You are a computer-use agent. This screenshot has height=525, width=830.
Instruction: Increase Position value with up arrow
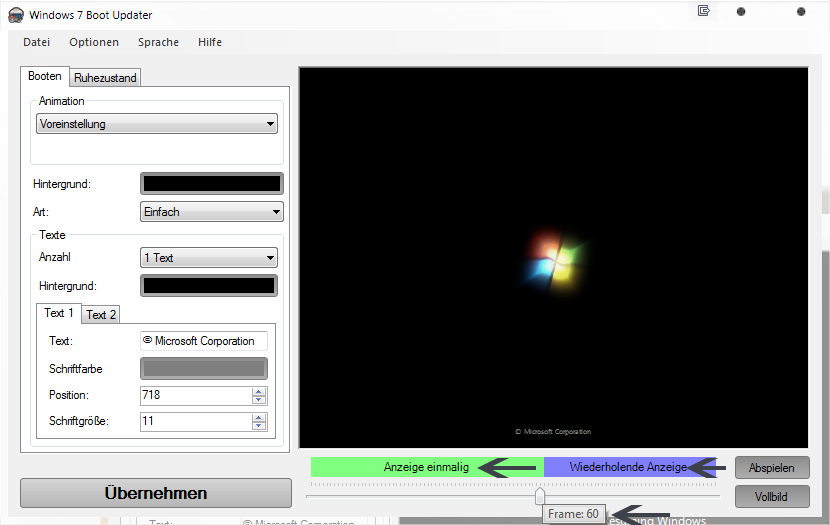click(259, 391)
